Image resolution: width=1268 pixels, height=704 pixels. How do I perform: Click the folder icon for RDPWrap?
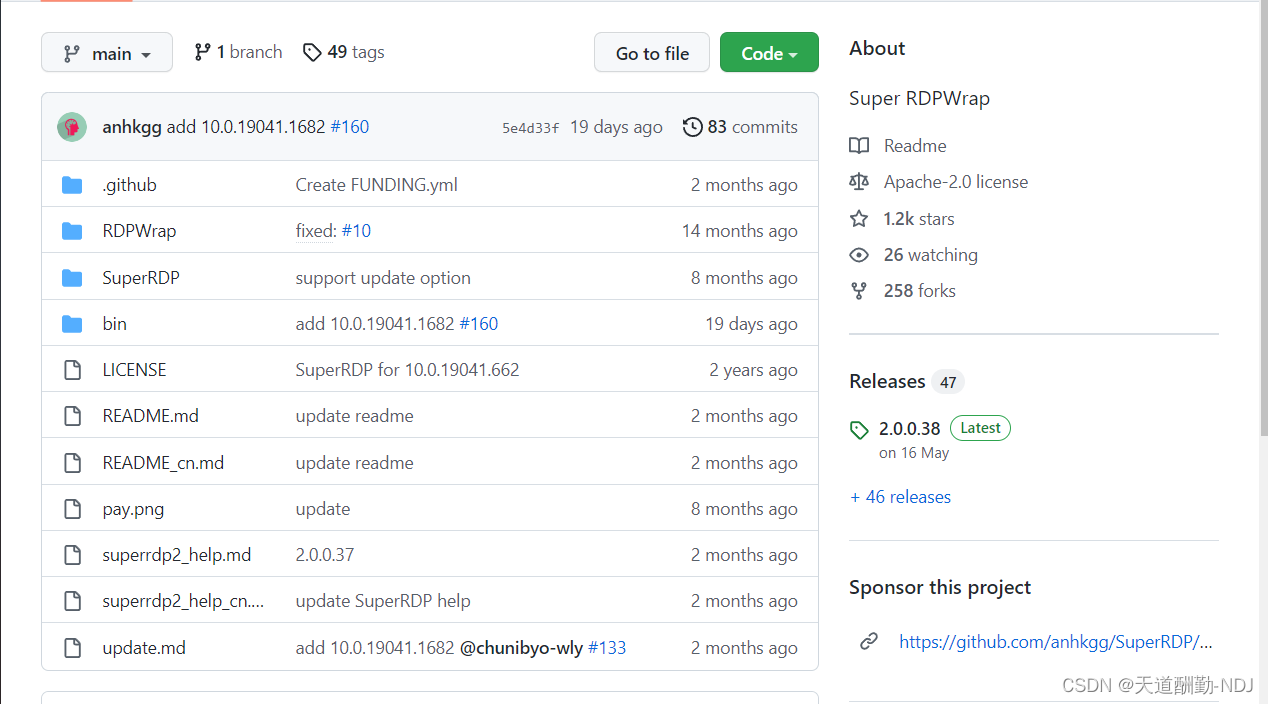pyautogui.click(x=72, y=231)
